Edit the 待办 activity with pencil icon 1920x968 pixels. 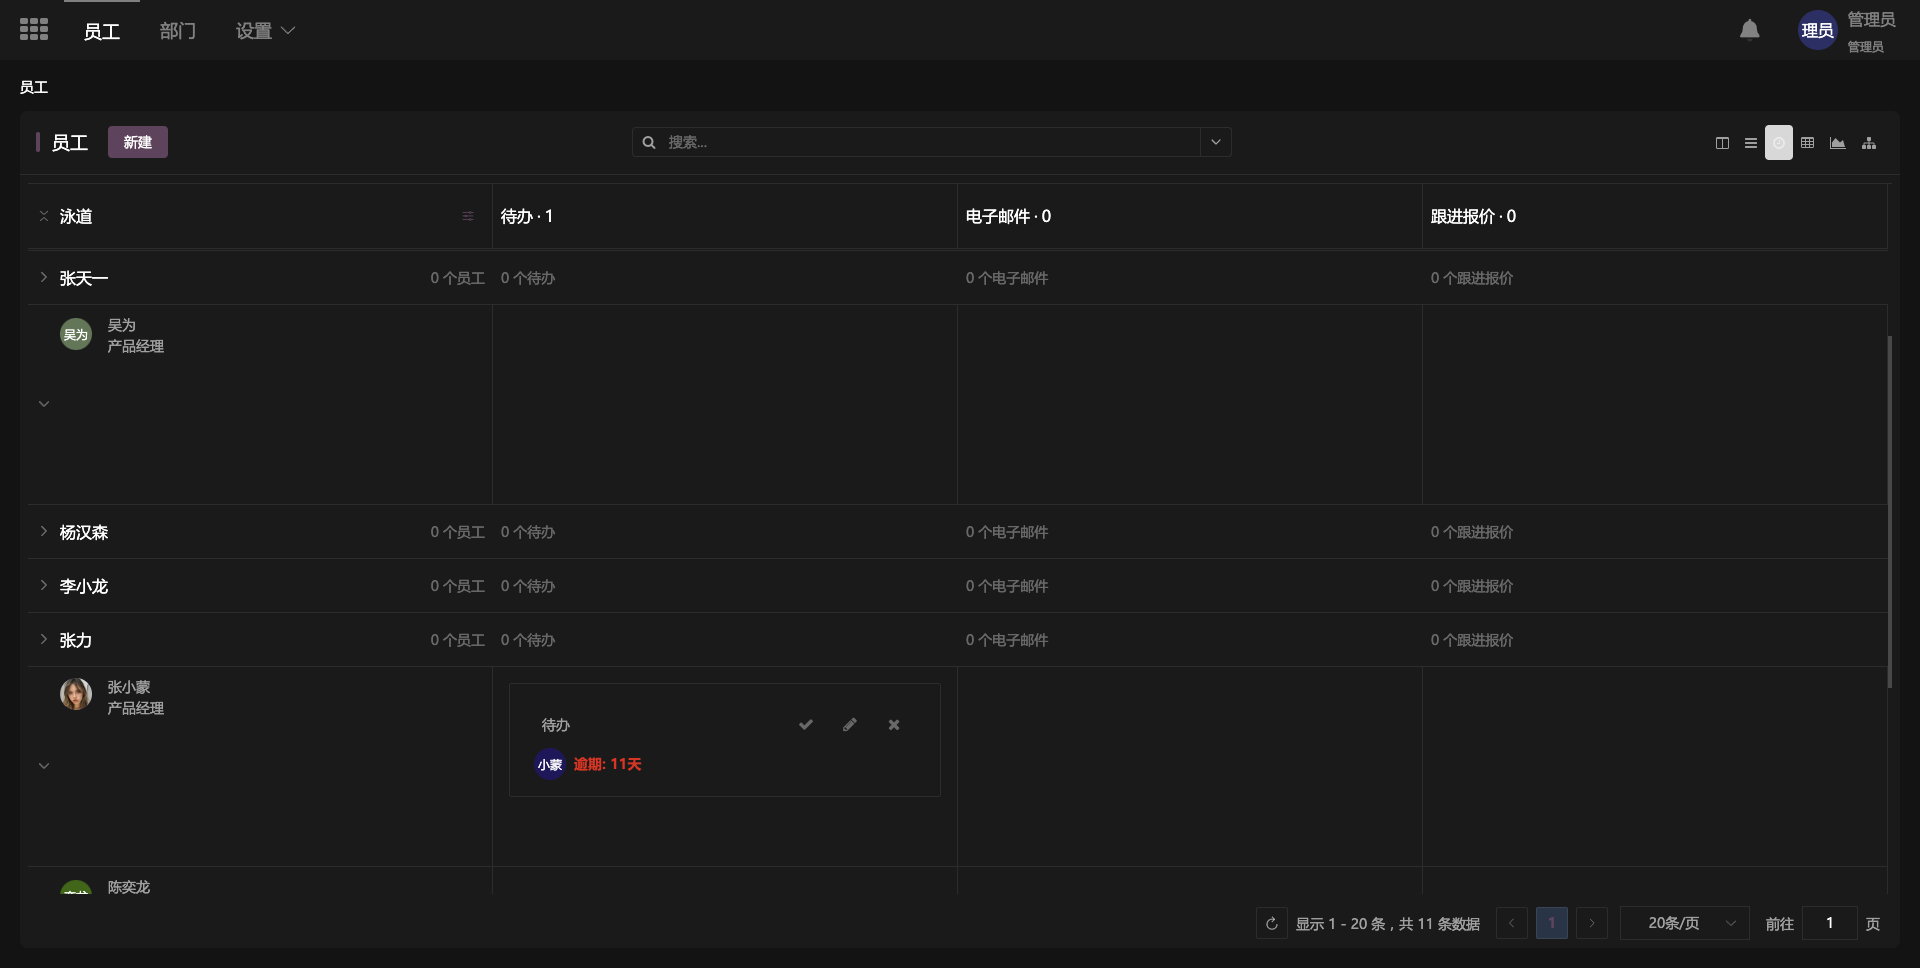[849, 725]
